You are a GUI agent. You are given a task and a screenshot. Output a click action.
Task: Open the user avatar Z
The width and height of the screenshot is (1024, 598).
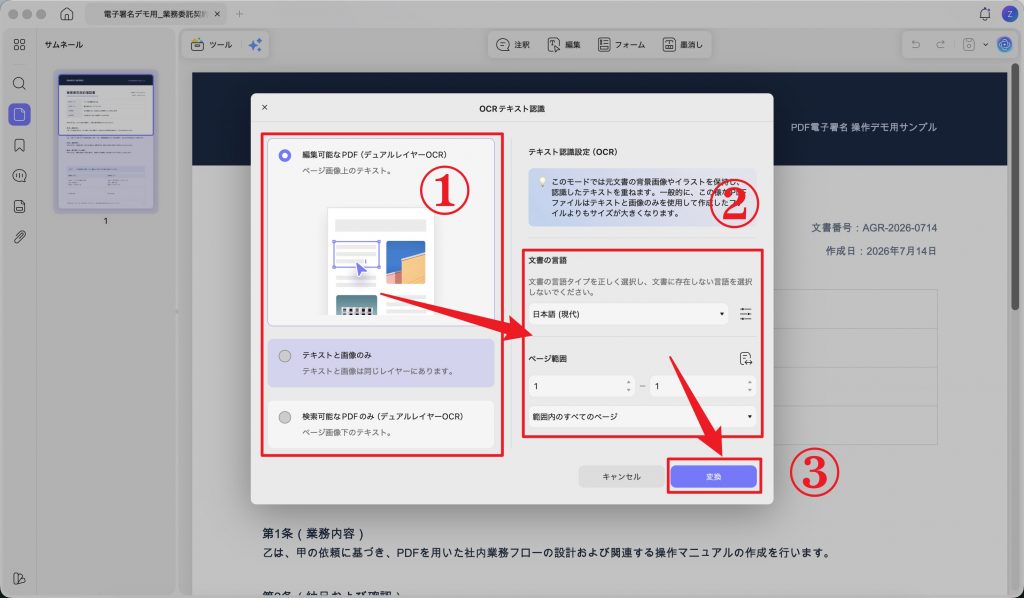[x=1010, y=14]
